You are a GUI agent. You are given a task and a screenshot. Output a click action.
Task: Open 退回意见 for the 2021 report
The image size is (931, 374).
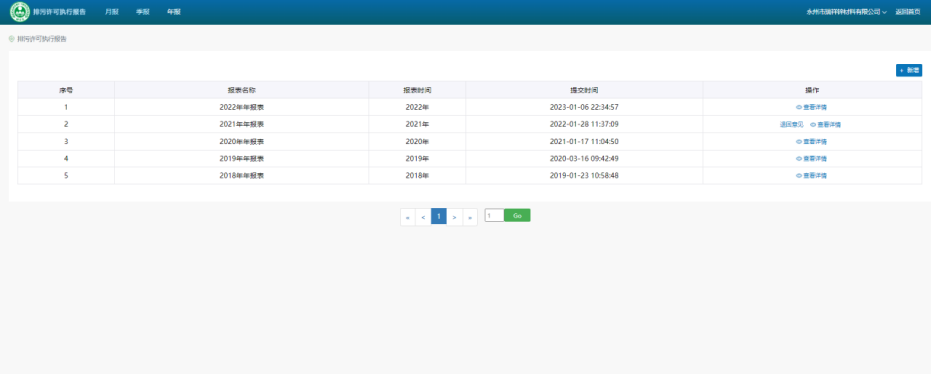click(791, 125)
